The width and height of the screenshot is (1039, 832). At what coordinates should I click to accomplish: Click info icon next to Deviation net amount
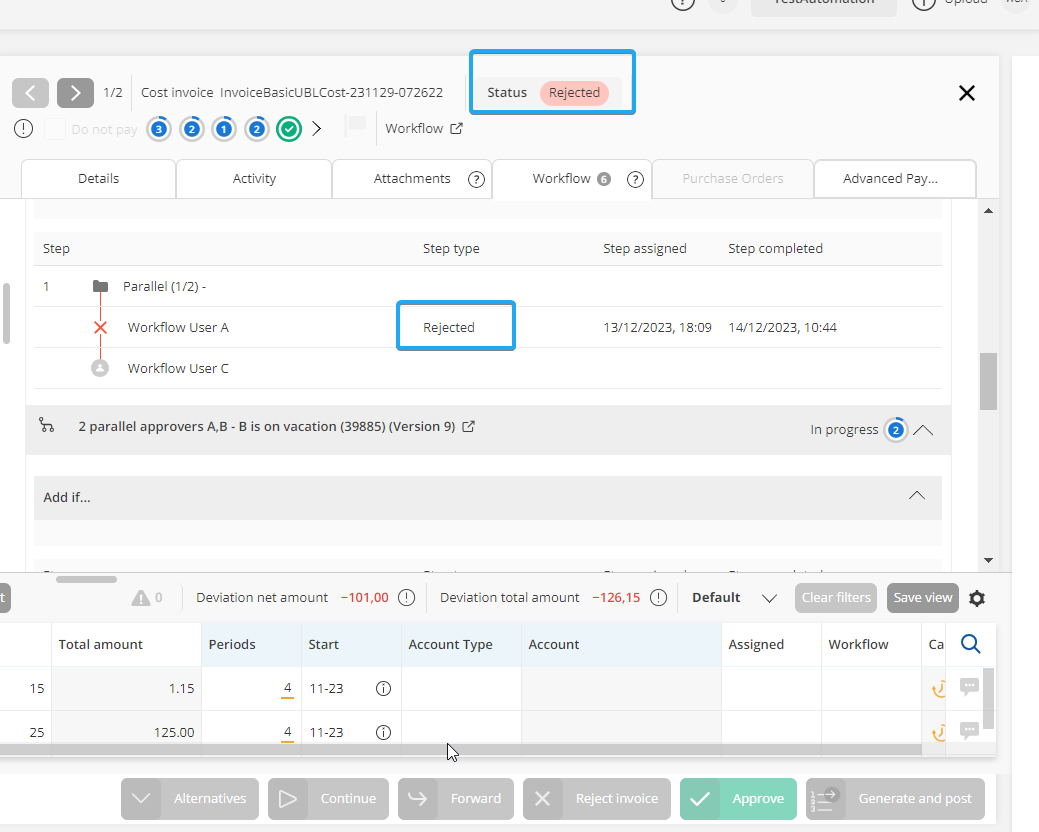click(x=406, y=598)
